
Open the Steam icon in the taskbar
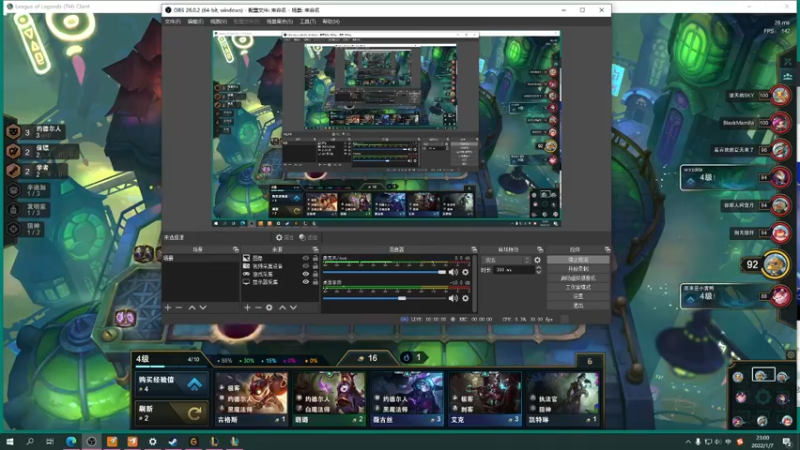coord(173,441)
